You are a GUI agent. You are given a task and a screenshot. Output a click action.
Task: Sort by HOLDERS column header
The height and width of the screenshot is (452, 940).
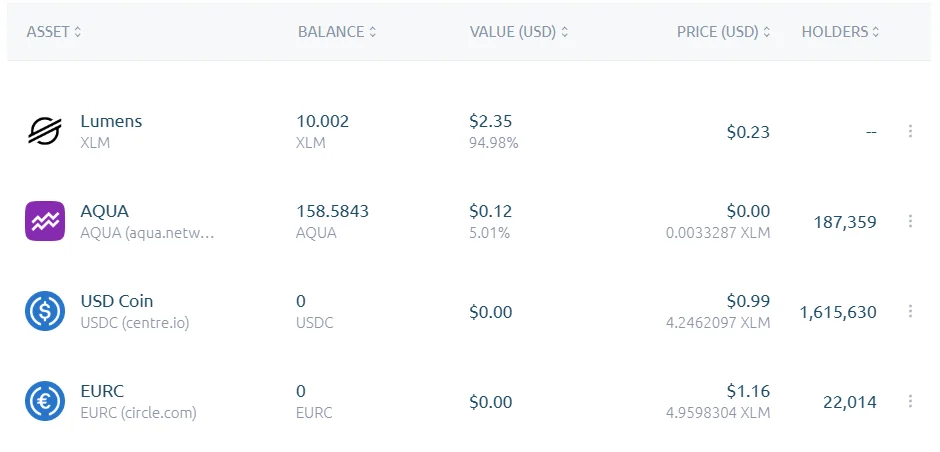tap(840, 32)
